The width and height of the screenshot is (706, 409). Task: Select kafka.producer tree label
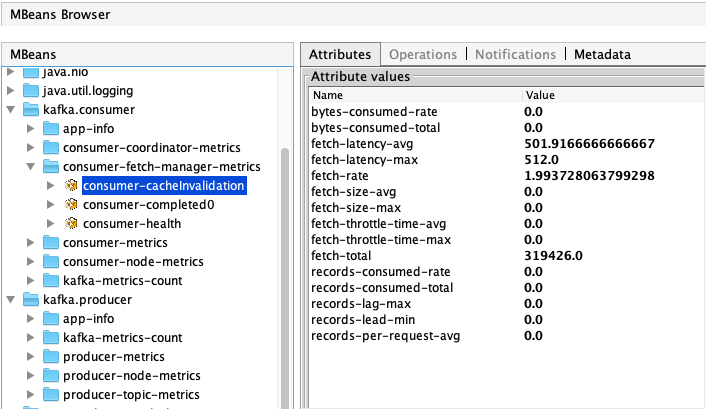click(87, 300)
